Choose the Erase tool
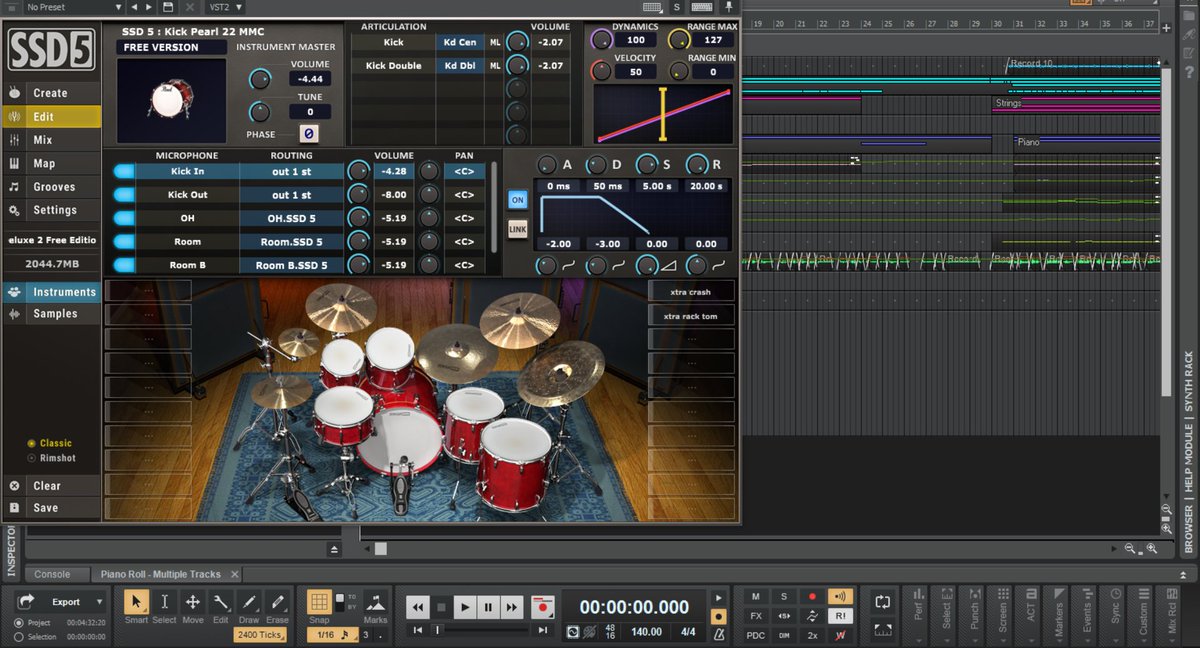The image size is (1200, 648). click(x=277, y=603)
